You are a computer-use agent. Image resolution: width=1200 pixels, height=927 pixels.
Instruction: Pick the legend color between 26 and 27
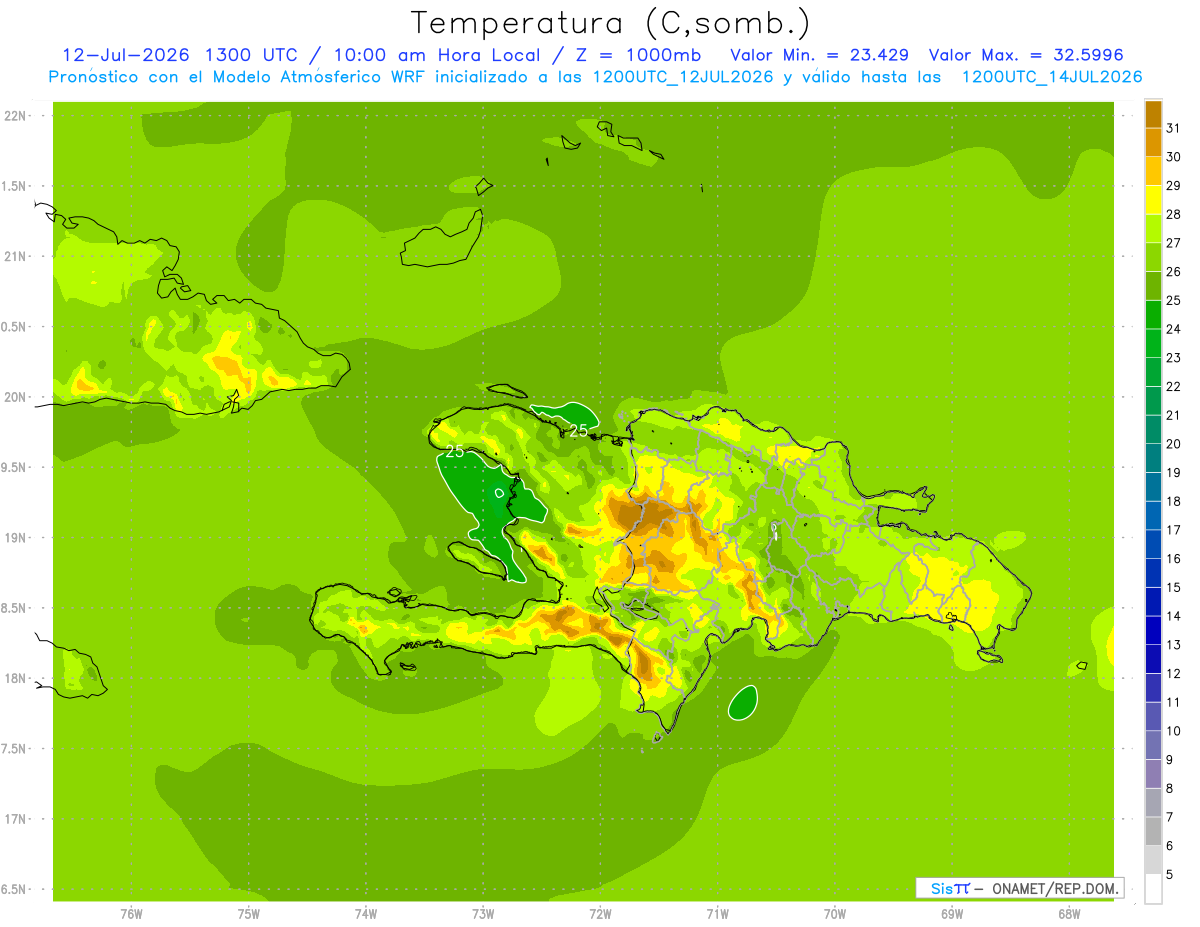[x=1153, y=257]
